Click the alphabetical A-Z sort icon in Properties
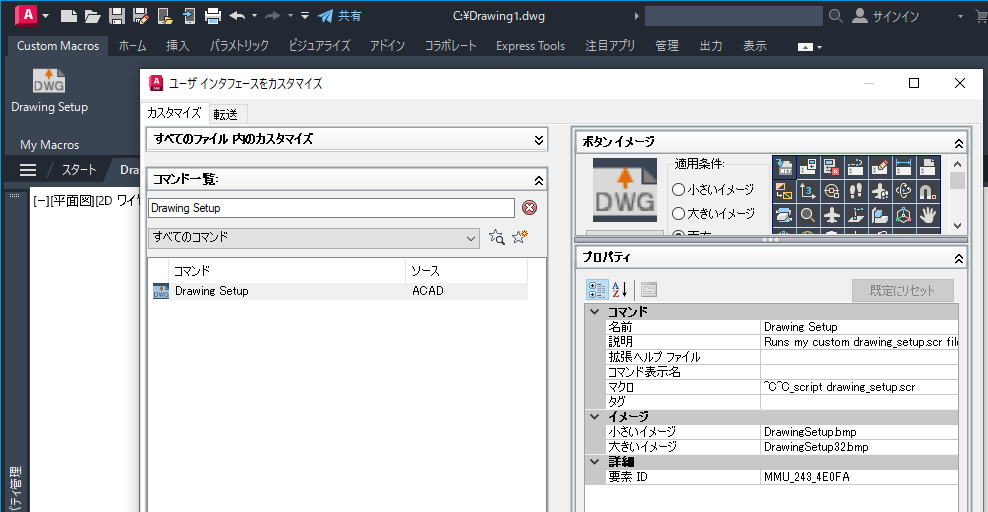This screenshot has width=988, height=512. [x=620, y=290]
